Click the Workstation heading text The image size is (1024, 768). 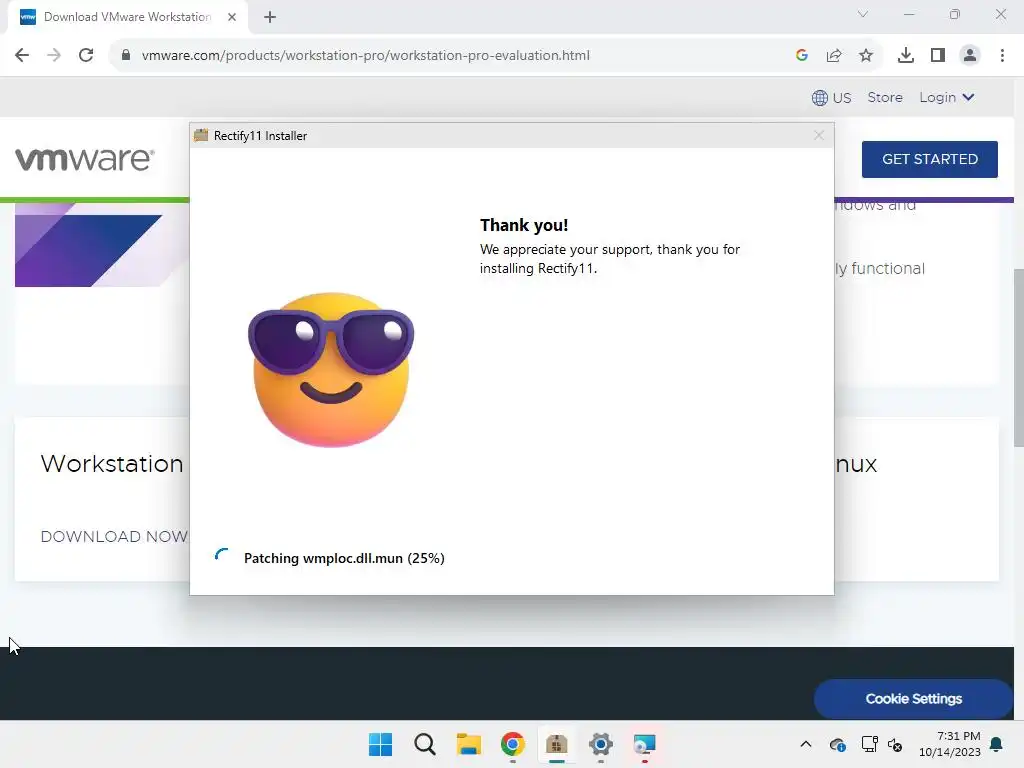coord(112,464)
